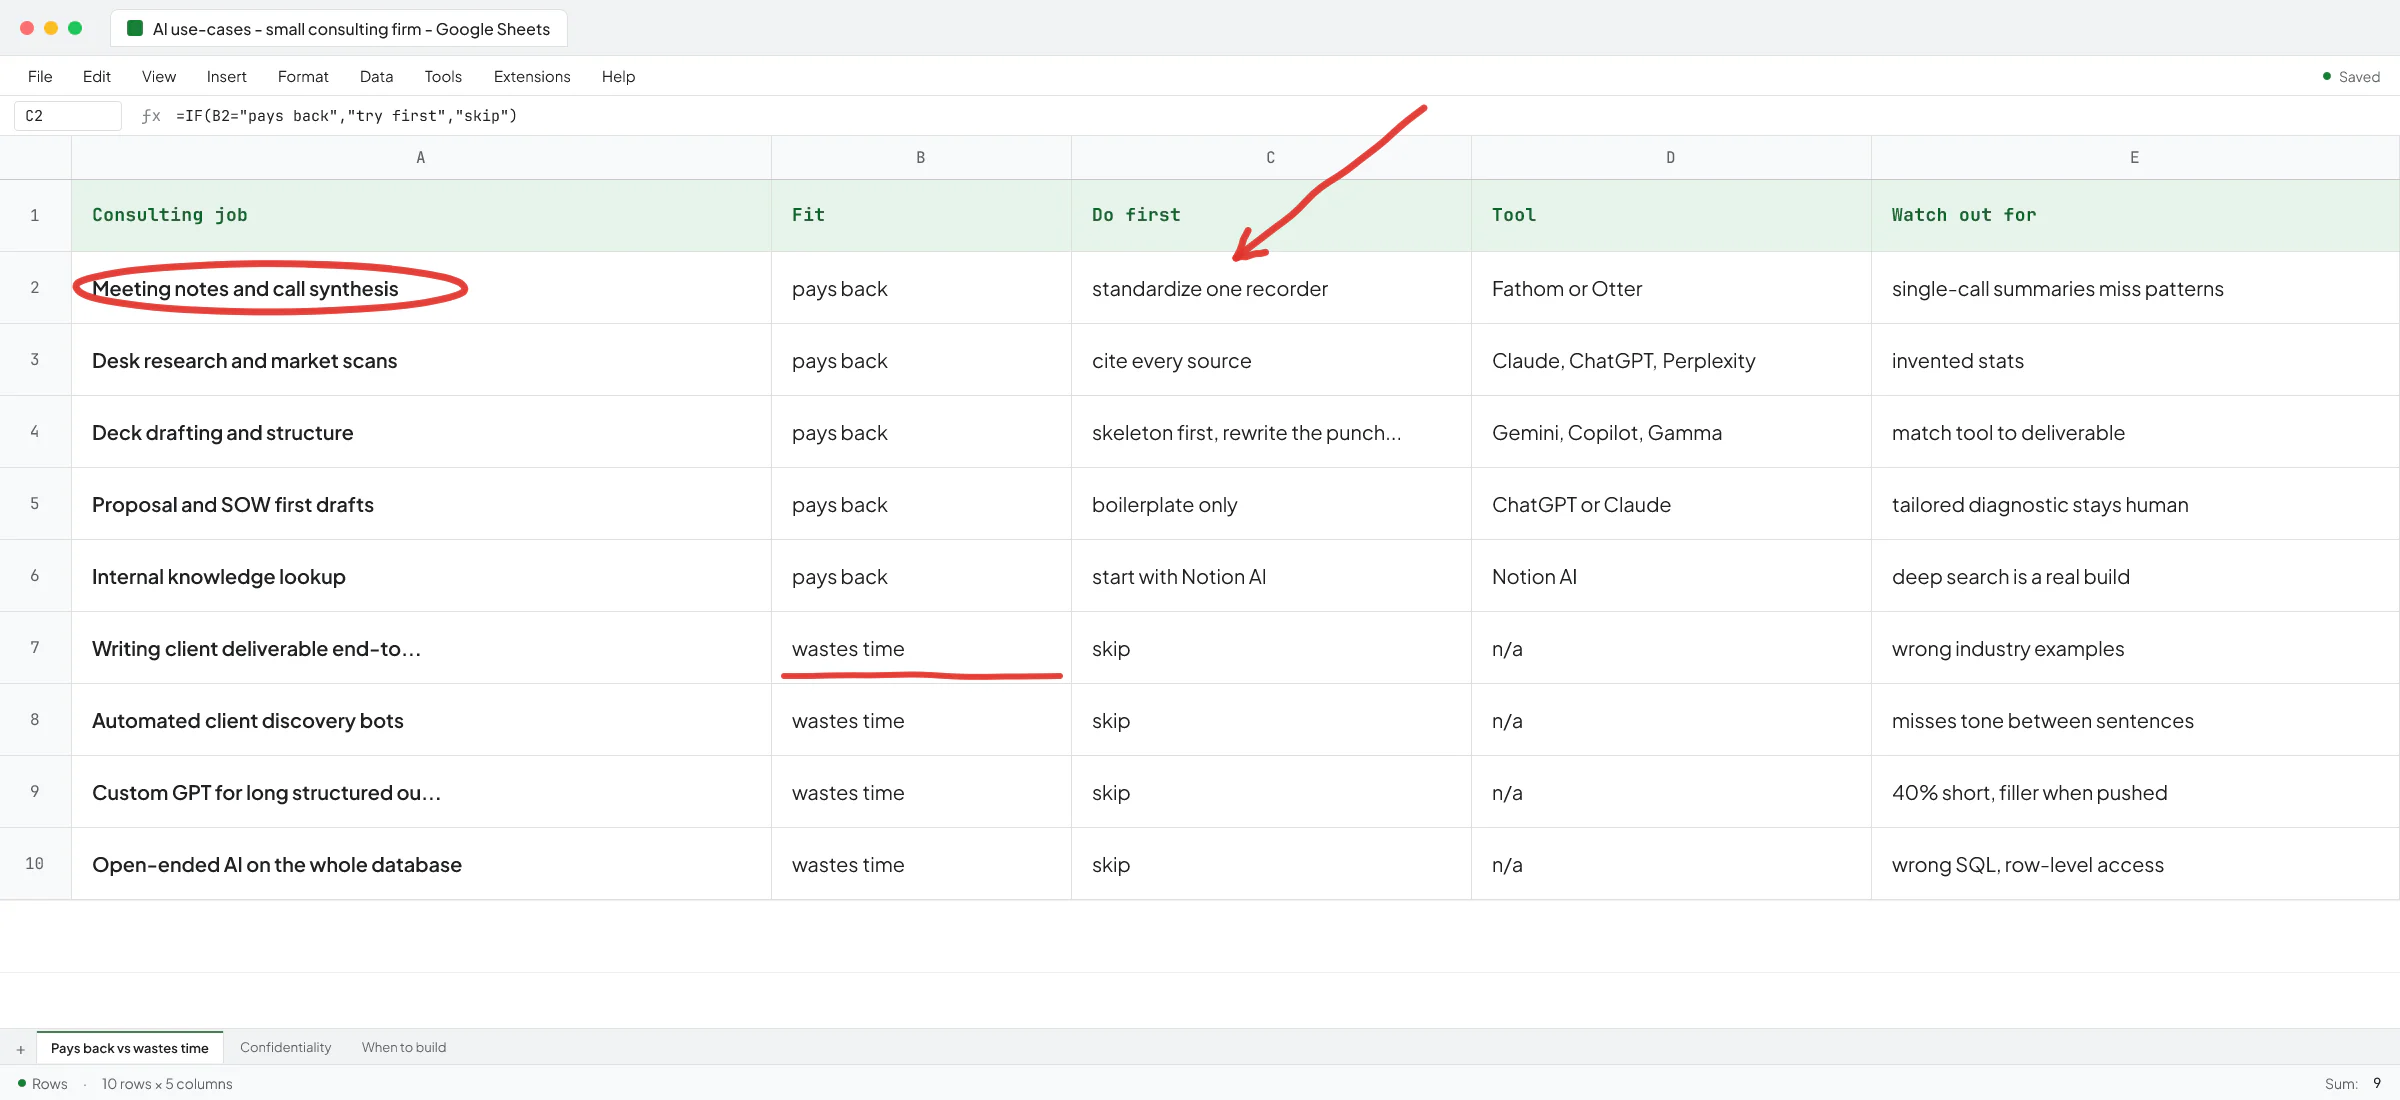The height and width of the screenshot is (1100, 2400).
Task: Switch to the Confidentiality sheet tab
Action: 285,1047
